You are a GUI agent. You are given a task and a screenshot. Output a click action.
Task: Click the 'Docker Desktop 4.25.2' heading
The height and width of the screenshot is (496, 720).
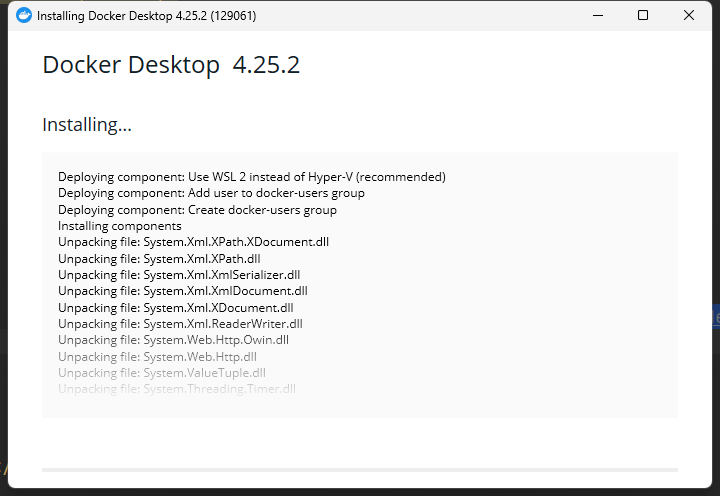pos(171,65)
